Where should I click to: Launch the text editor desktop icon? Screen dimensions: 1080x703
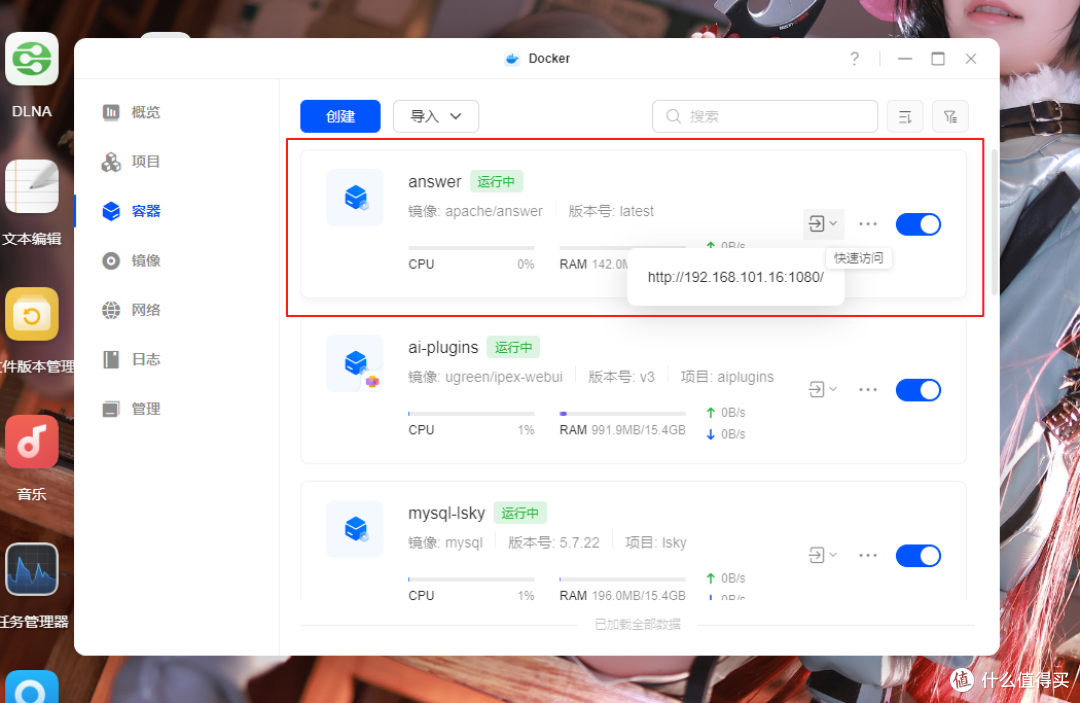tap(32, 187)
